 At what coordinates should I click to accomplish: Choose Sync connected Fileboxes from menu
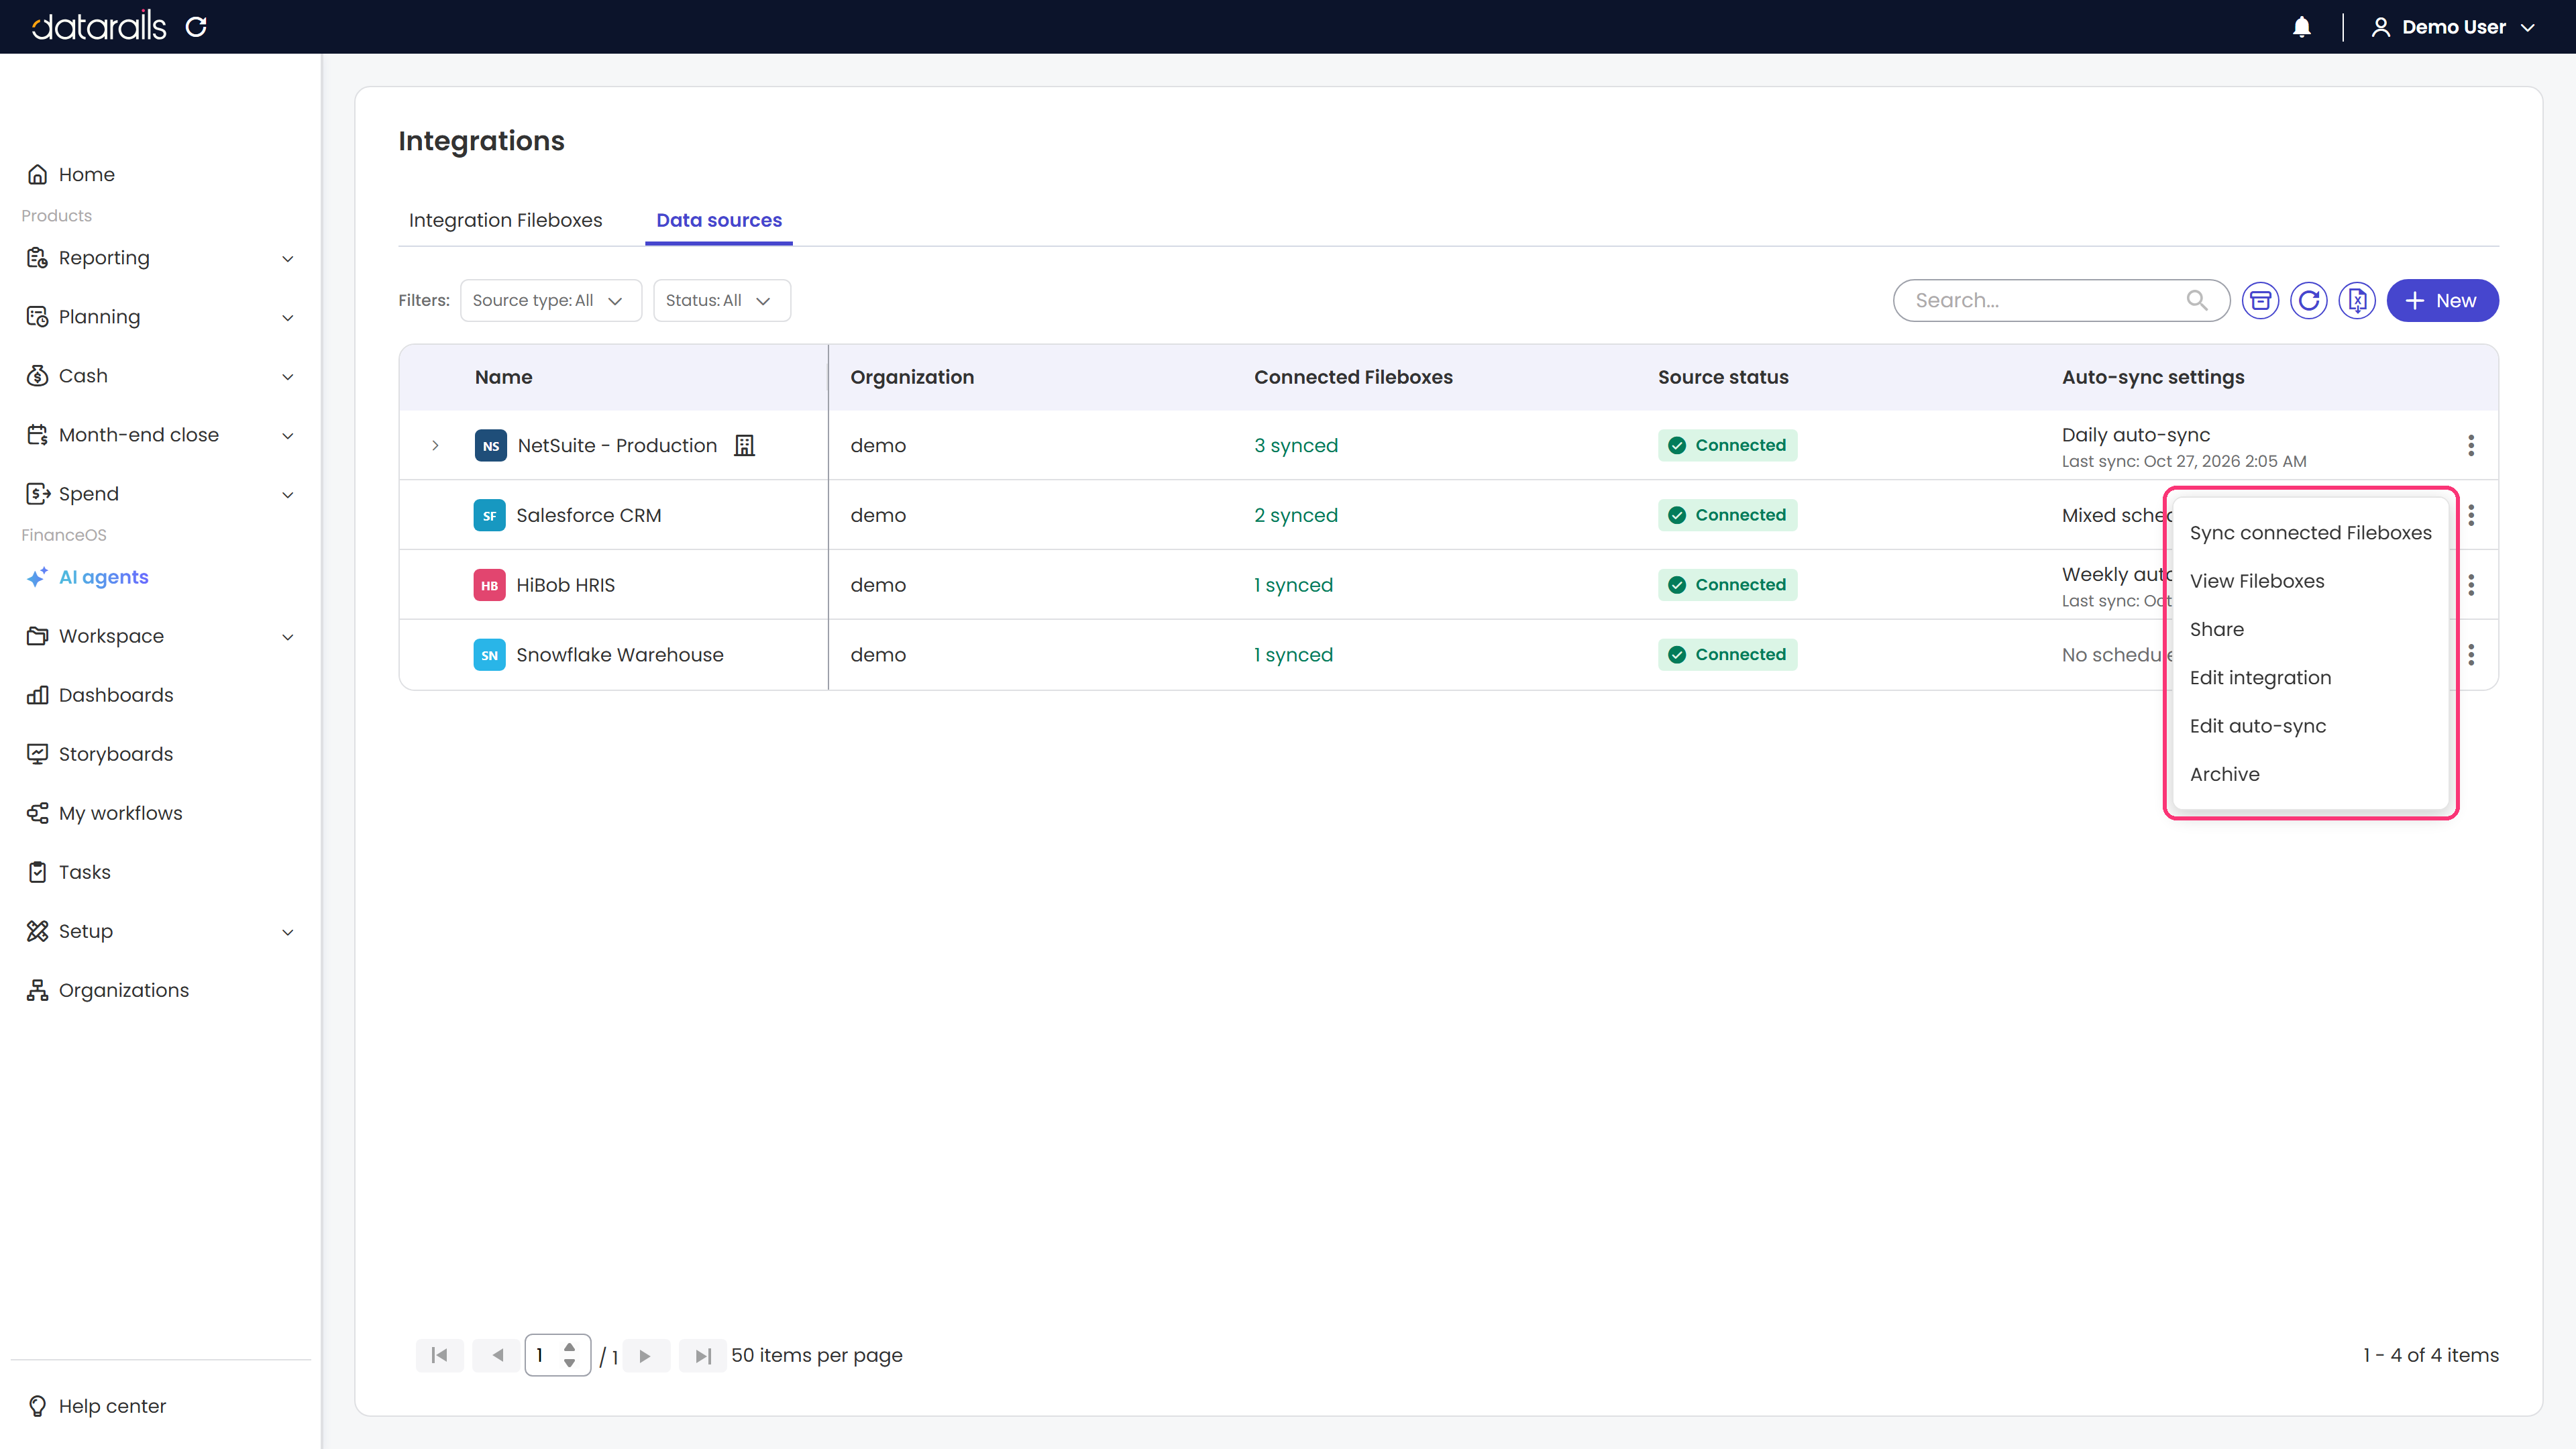2310,533
